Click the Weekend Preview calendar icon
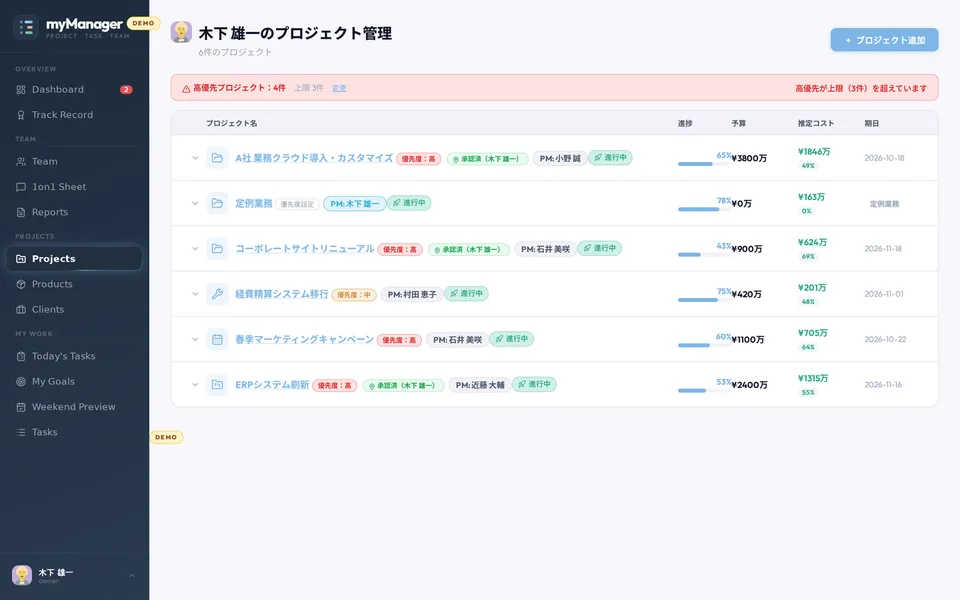Image resolution: width=960 pixels, height=600 pixels. (21, 407)
